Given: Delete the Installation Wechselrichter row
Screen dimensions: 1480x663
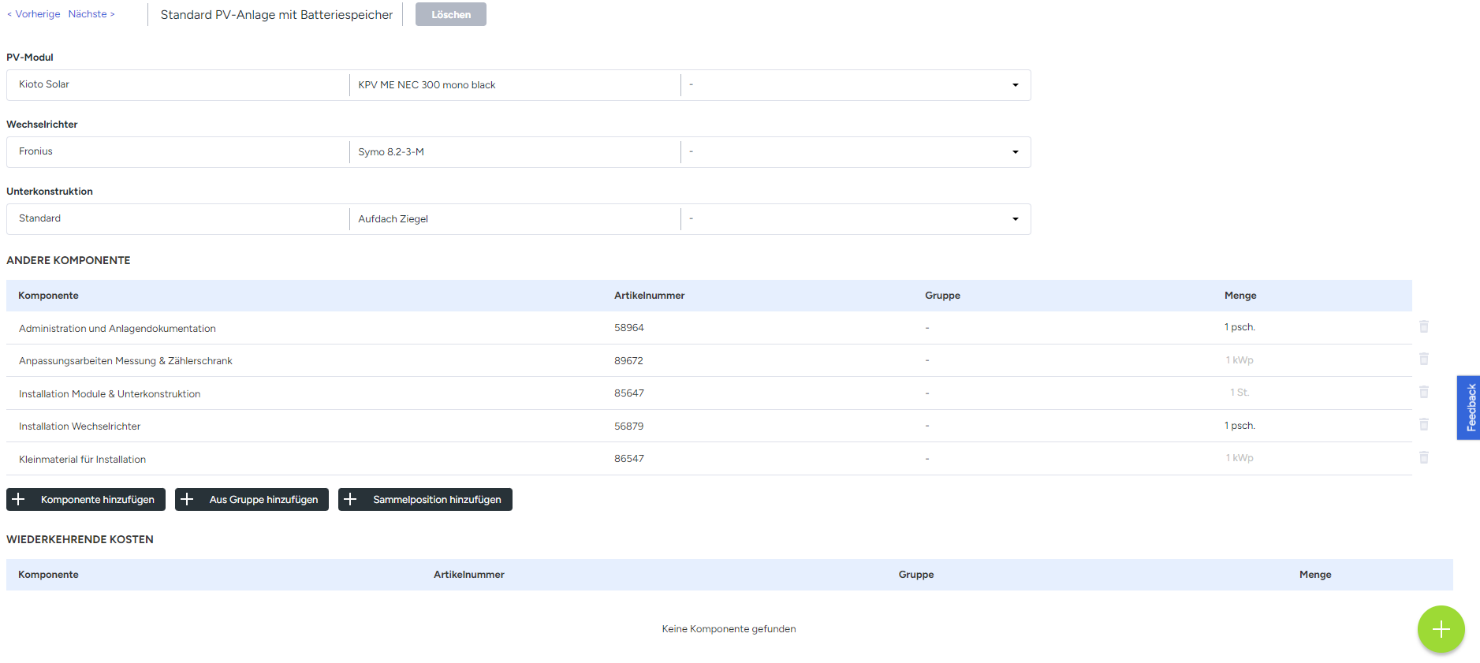Looking at the screenshot, I should (1423, 425).
